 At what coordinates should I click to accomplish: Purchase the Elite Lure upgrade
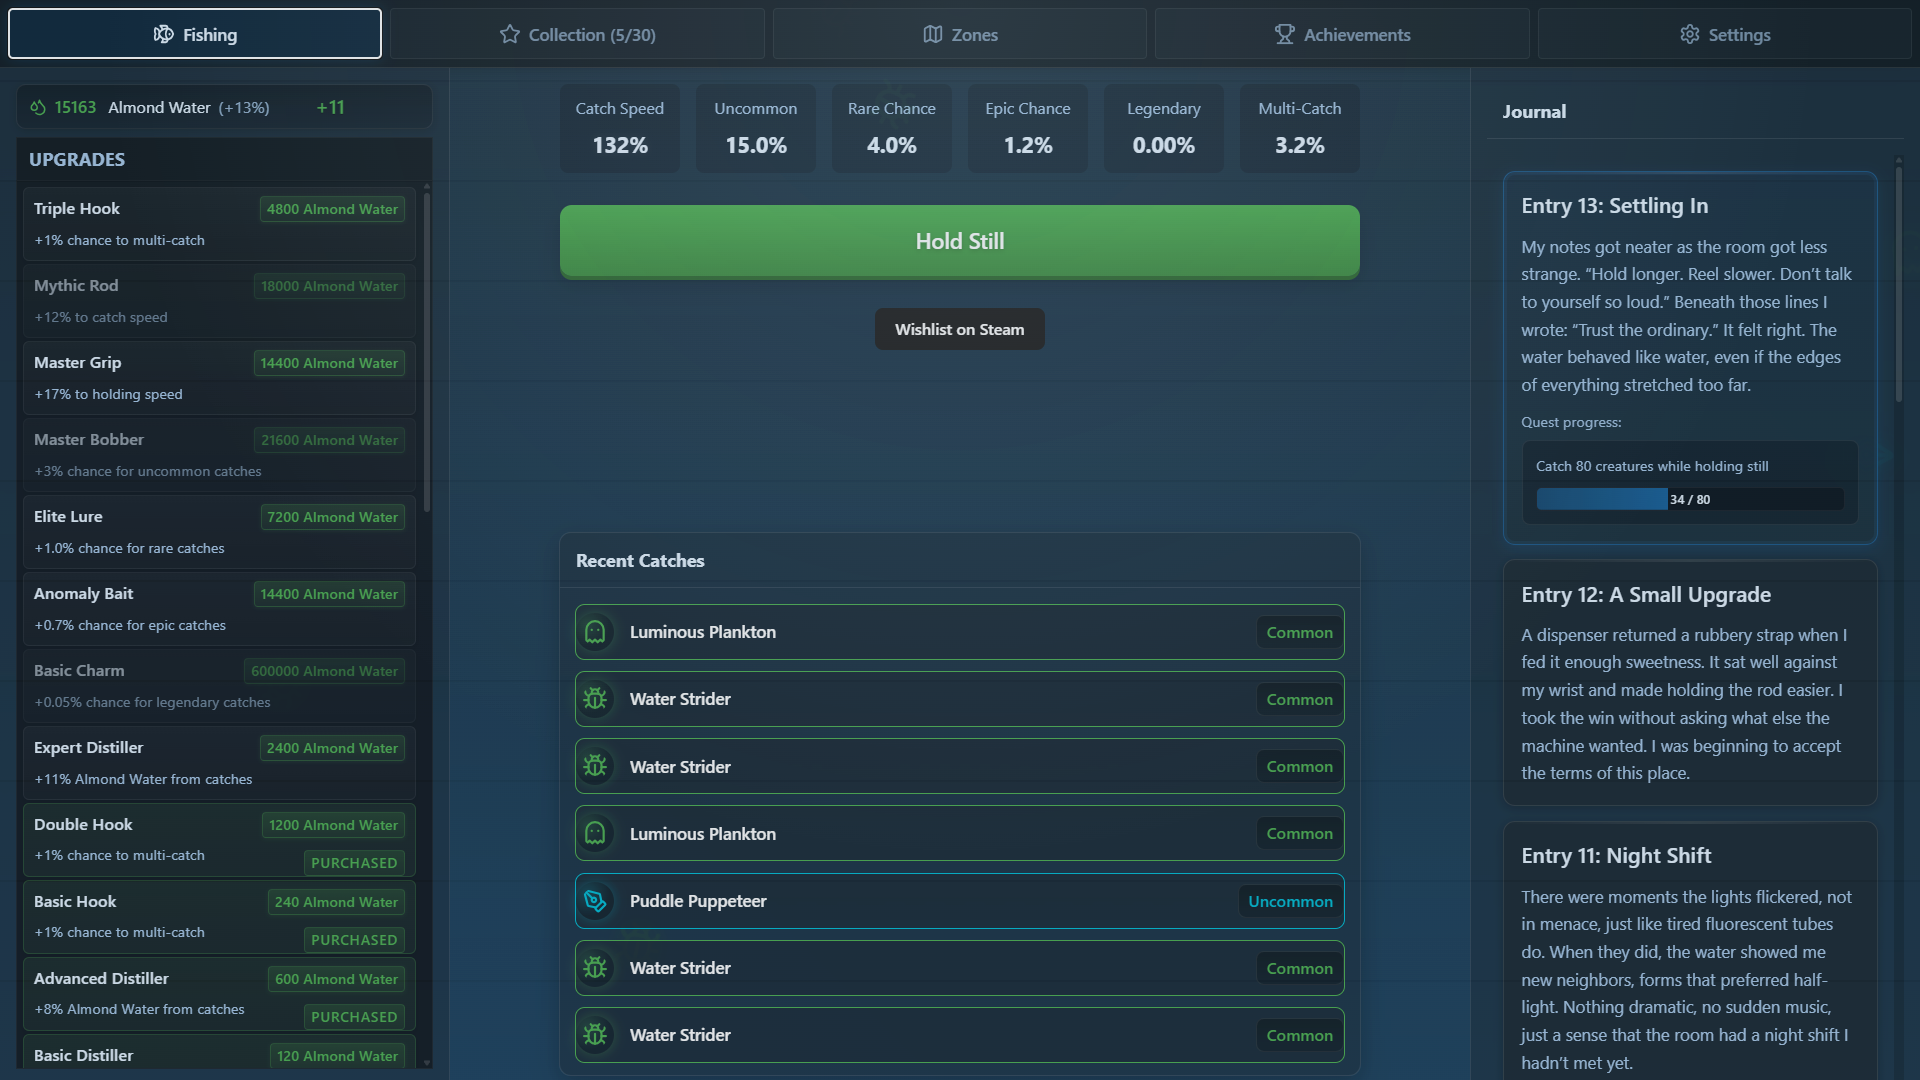click(x=332, y=517)
